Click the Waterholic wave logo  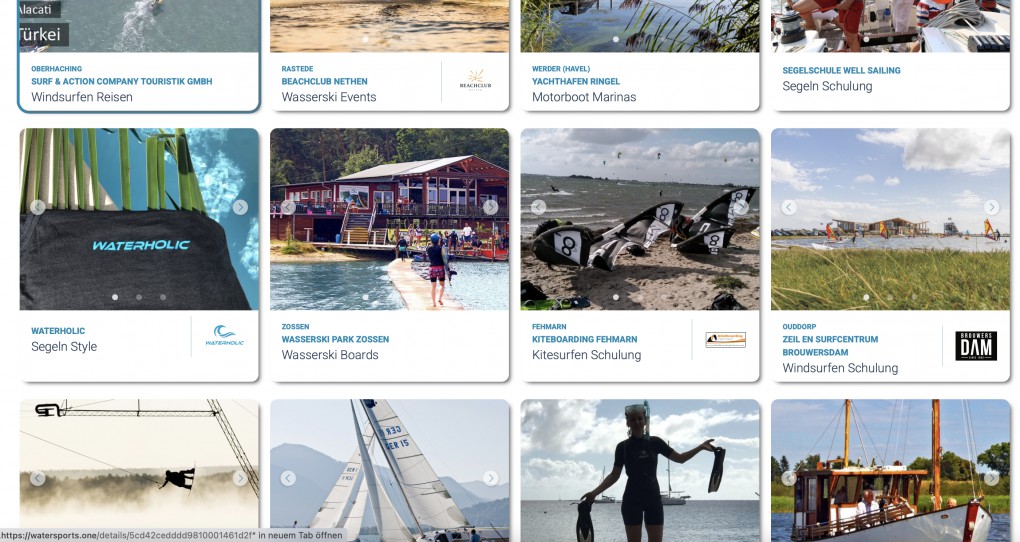(224, 335)
